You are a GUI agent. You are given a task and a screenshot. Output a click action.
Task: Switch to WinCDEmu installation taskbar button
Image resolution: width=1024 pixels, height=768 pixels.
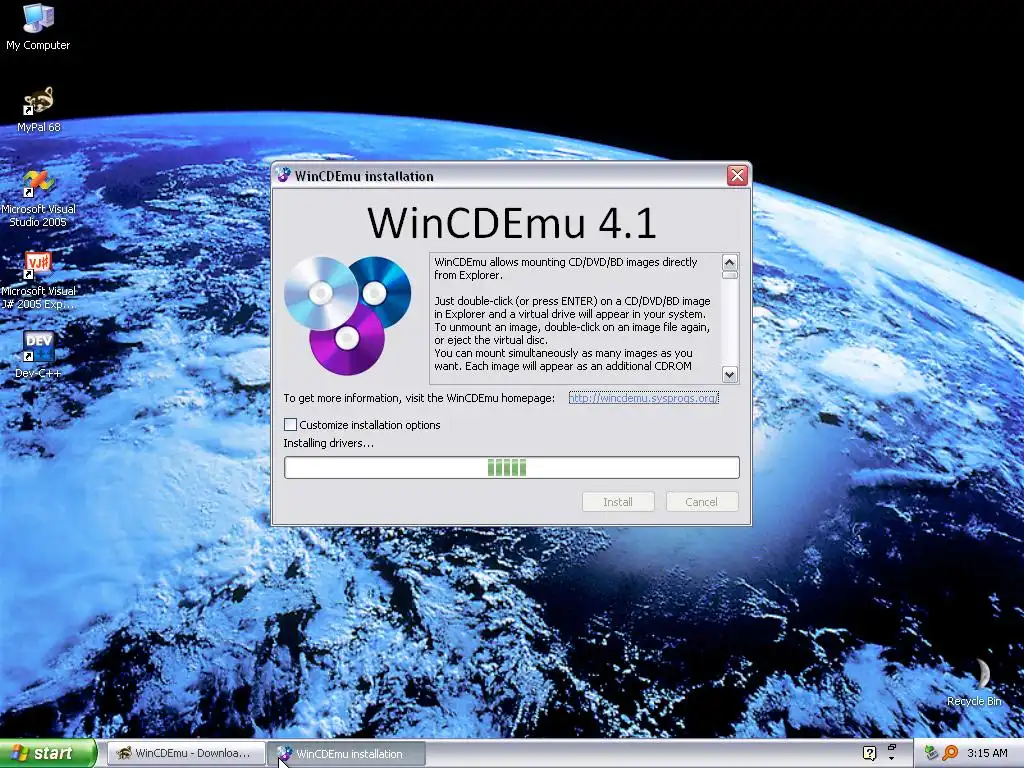click(347, 754)
